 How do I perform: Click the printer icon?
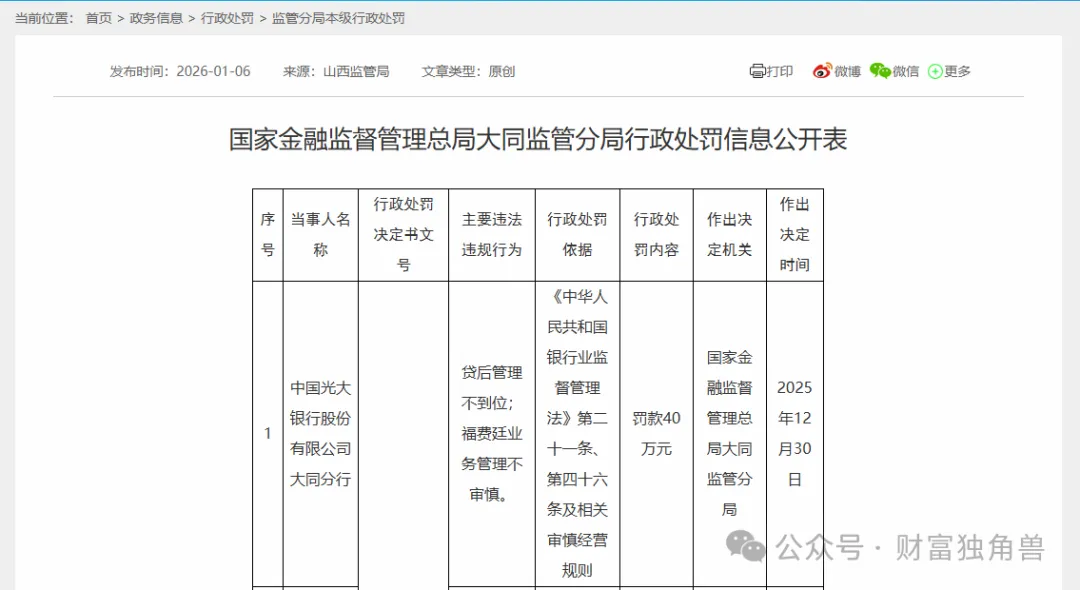pos(757,71)
